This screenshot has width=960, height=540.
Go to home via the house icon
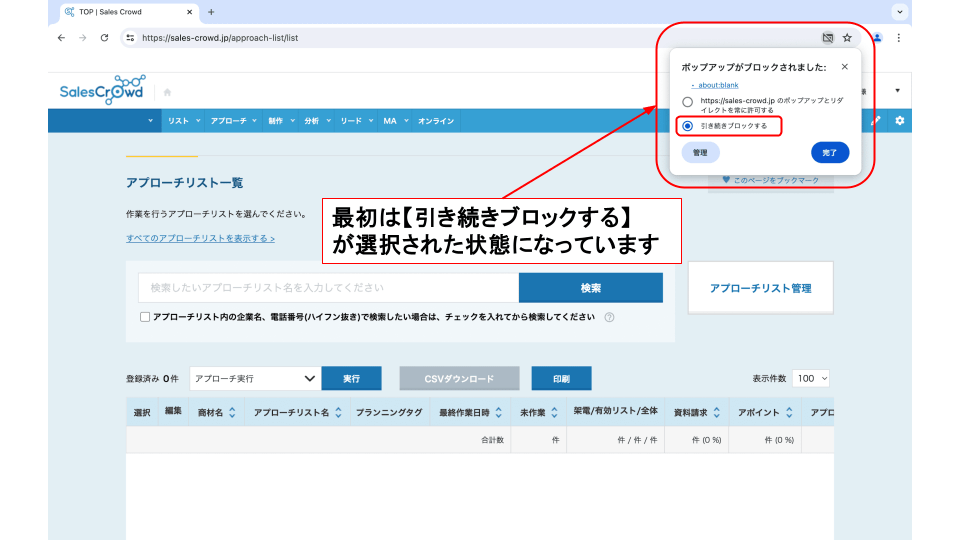point(167,92)
